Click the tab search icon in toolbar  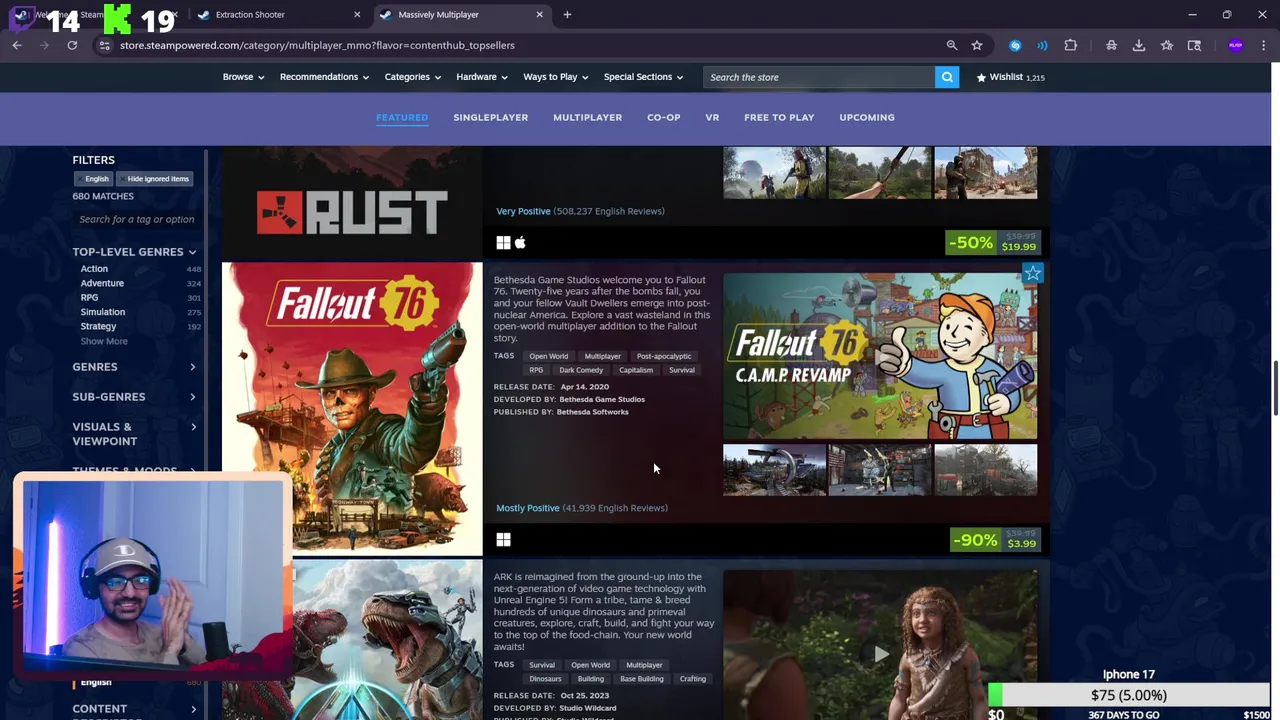tap(1194, 45)
